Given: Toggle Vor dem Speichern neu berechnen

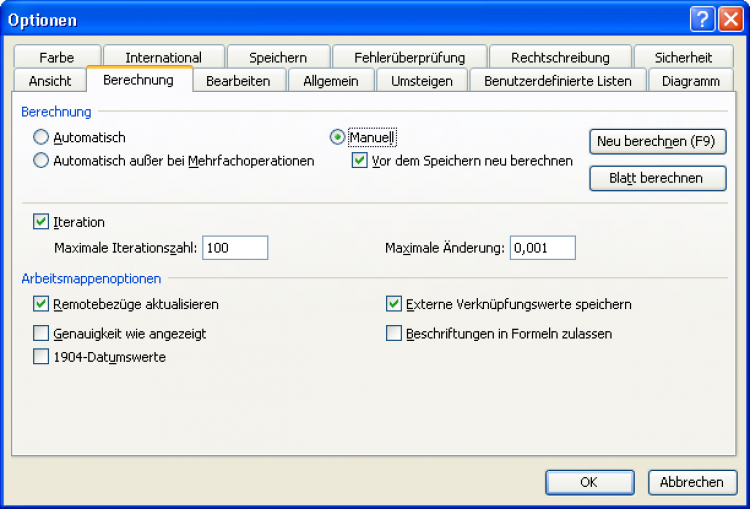Looking at the screenshot, I should (360, 160).
